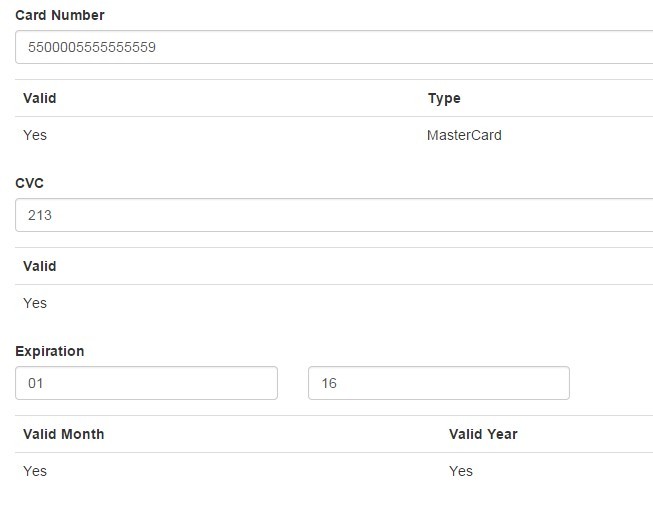Place cursor on the 213 code text
Image resolution: width=653 pixels, height=507 pixels.
click(x=40, y=215)
